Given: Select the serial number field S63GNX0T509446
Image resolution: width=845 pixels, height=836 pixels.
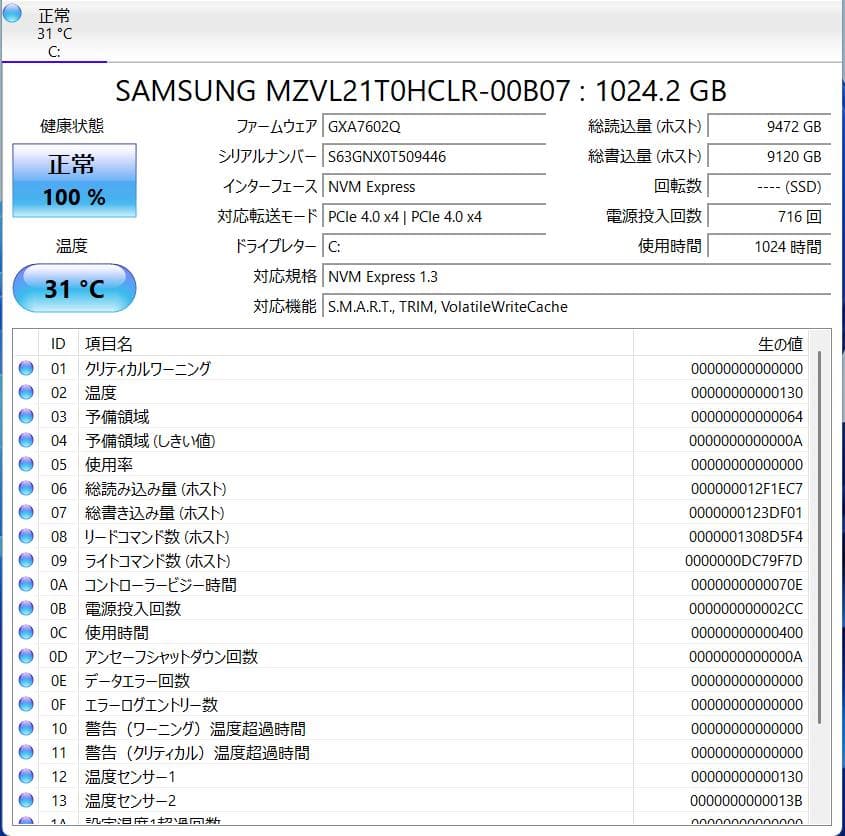Looking at the screenshot, I should tap(433, 156).
